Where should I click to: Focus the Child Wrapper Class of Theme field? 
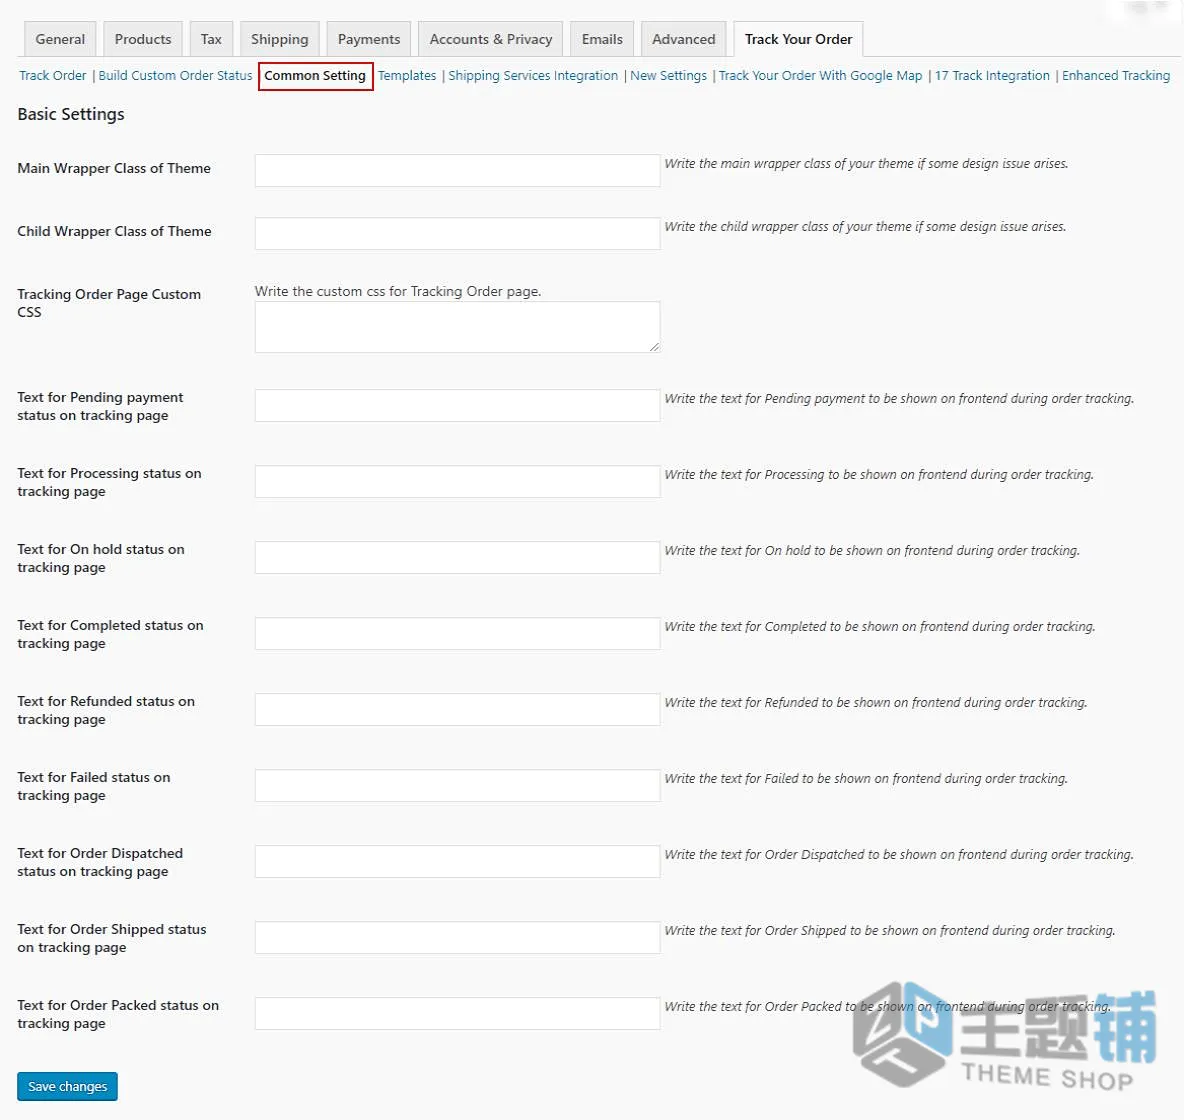pos(458,233)
